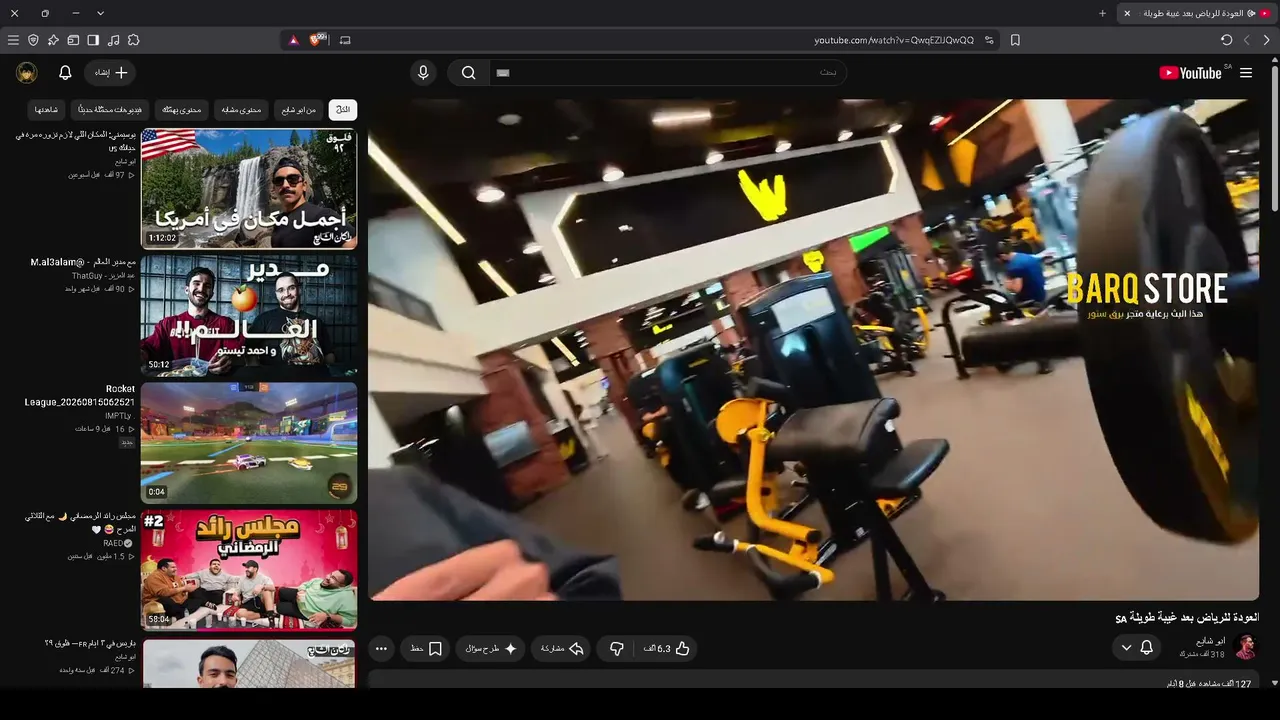Select the محتوى يهمّك chip
The height and width of the screenshot is (720, 1280).
click(x=181, y=110)
